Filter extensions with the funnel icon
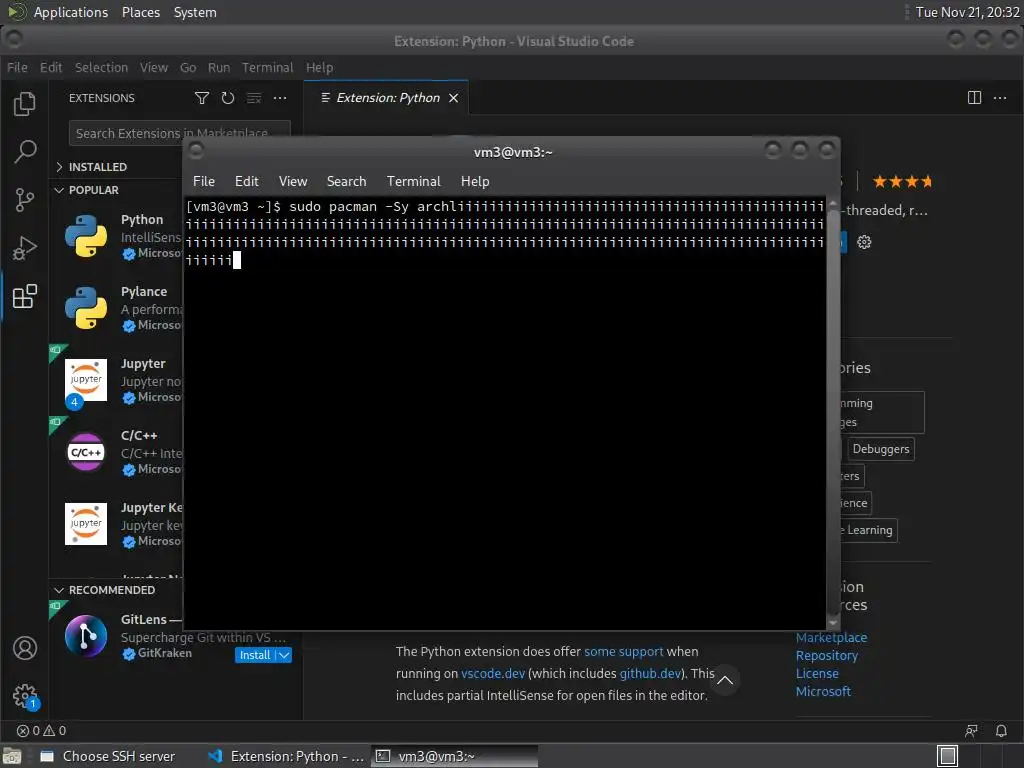 [202, 98]
